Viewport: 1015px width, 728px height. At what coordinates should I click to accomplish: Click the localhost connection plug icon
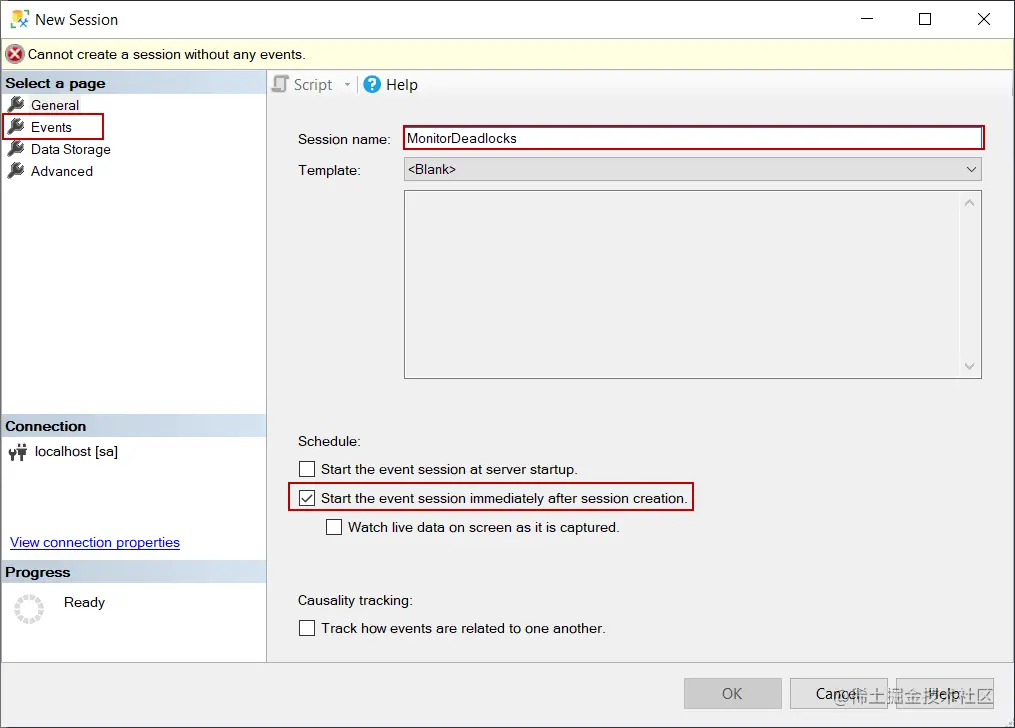pyautogui.click(x=17, y=452)
